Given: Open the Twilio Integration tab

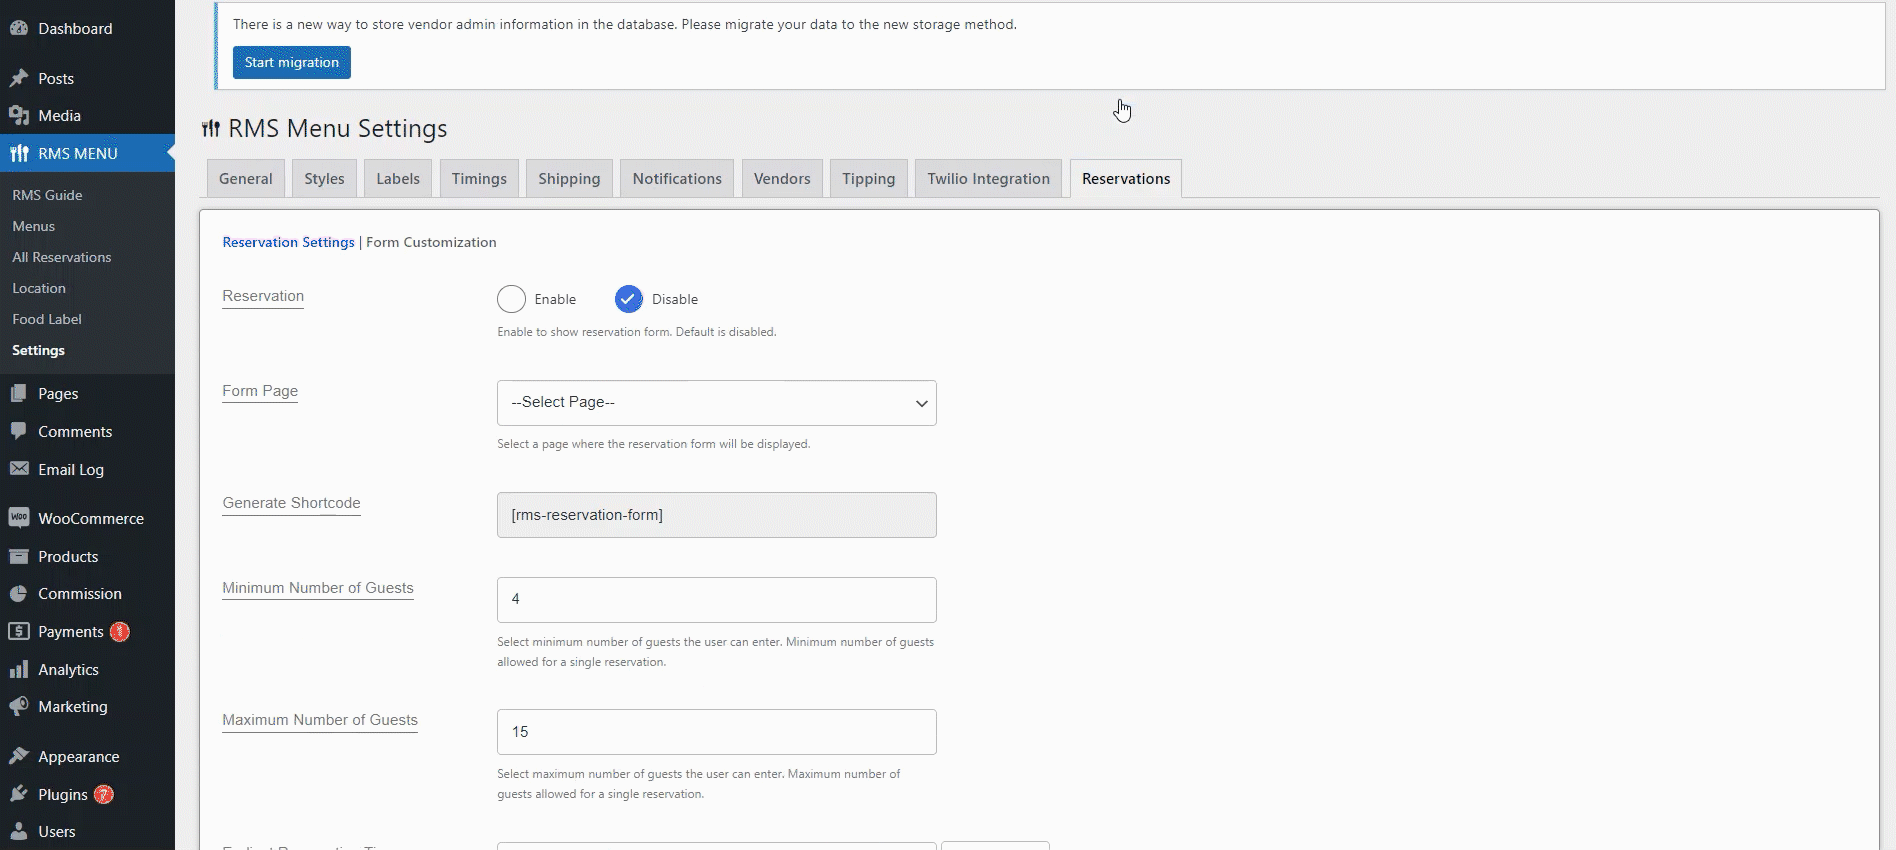Looking at the screenshot, I should [988, 179].
